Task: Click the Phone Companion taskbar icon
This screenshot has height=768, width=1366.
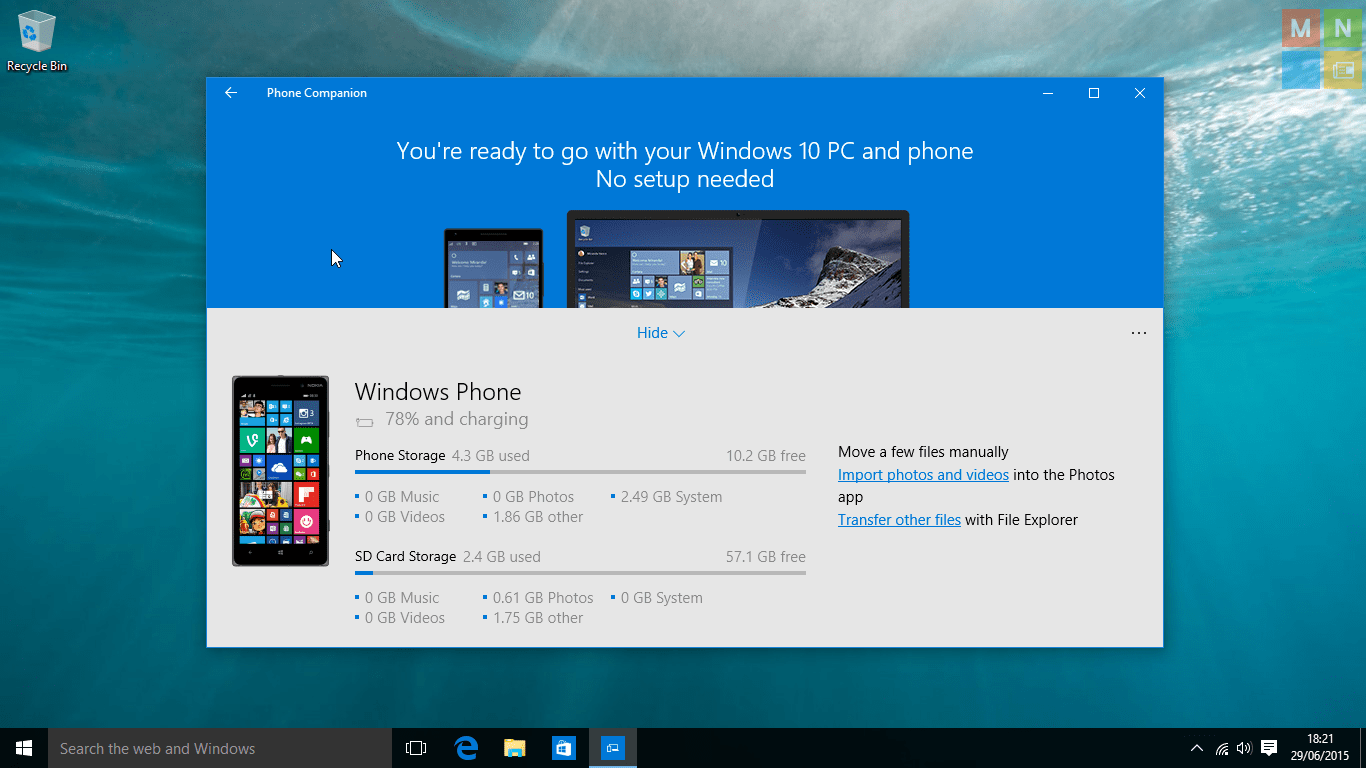Action: coord(612,748)
